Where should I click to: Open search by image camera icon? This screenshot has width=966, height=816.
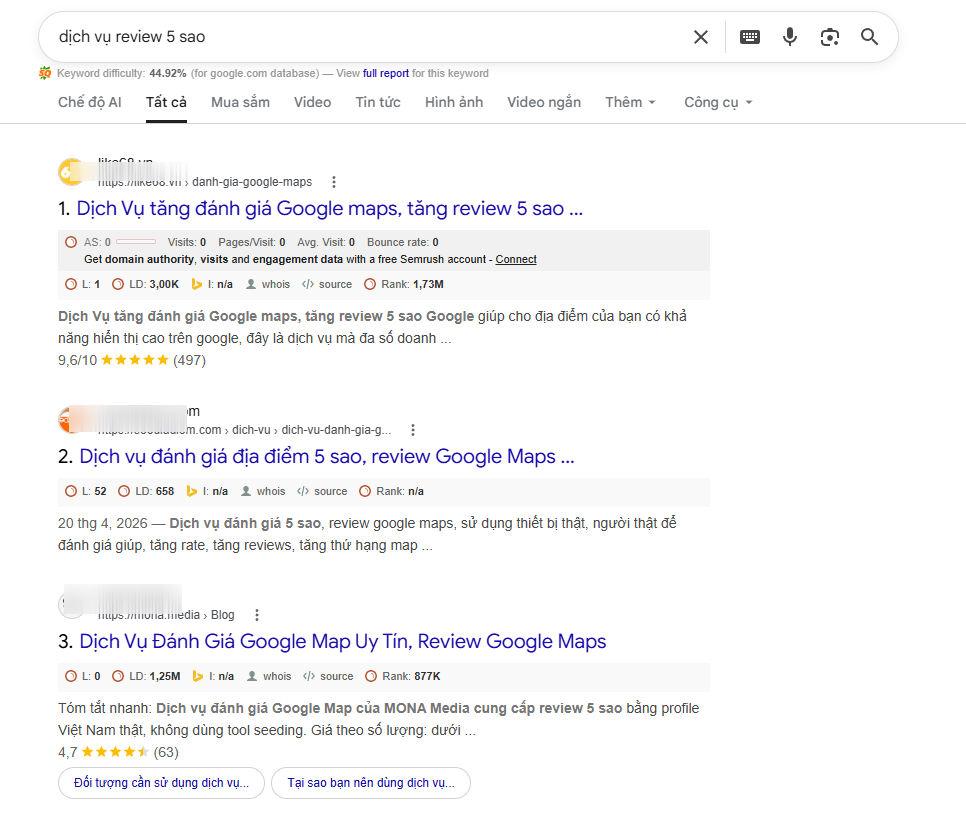(x=830, y=37)
